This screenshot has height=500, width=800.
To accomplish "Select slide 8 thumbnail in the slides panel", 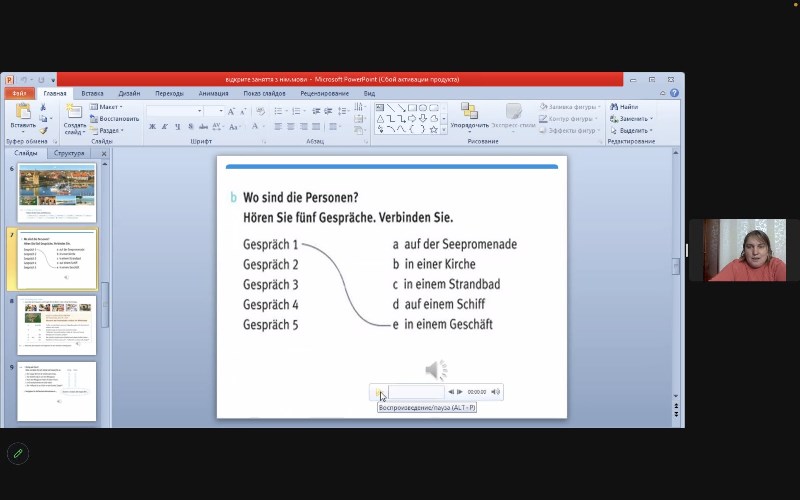I will (x=57, y=325).
